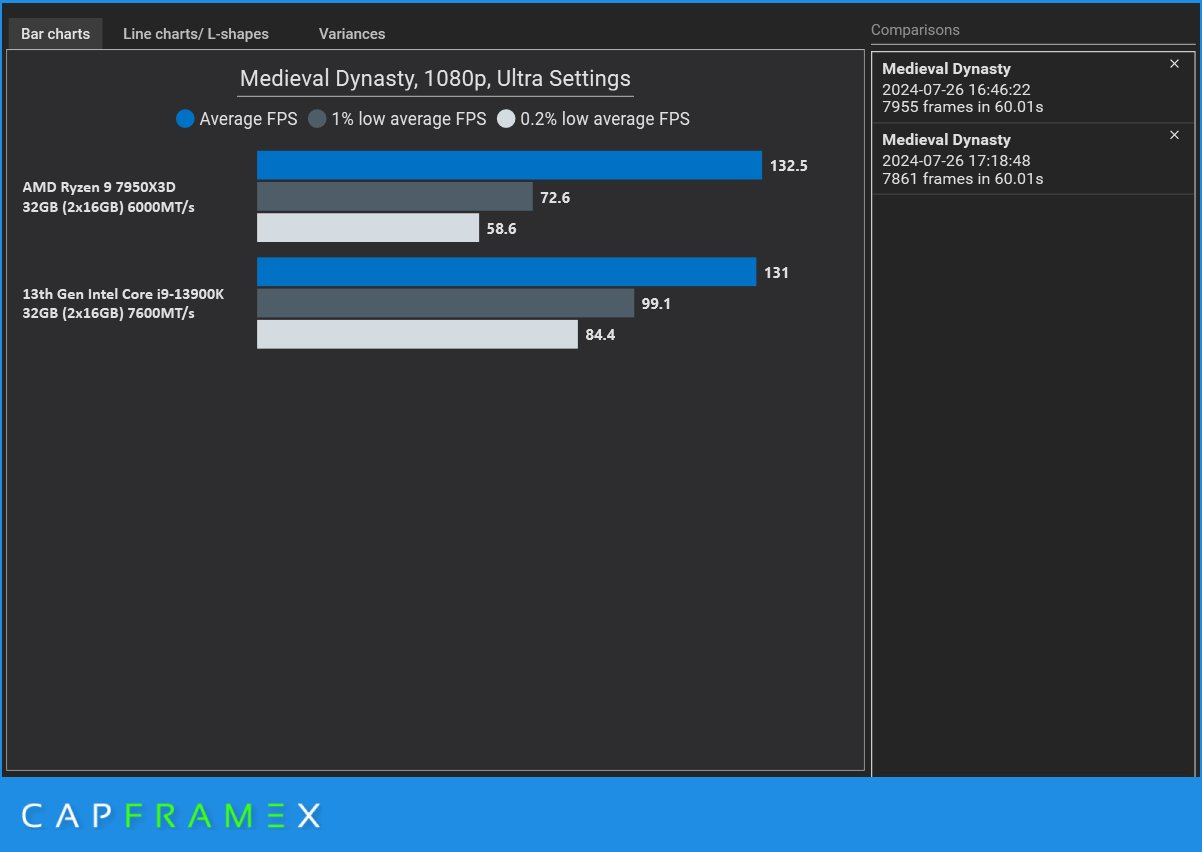
Task: Click the 2024-07-26 17:18:48 timestamp
Action: 956,160
